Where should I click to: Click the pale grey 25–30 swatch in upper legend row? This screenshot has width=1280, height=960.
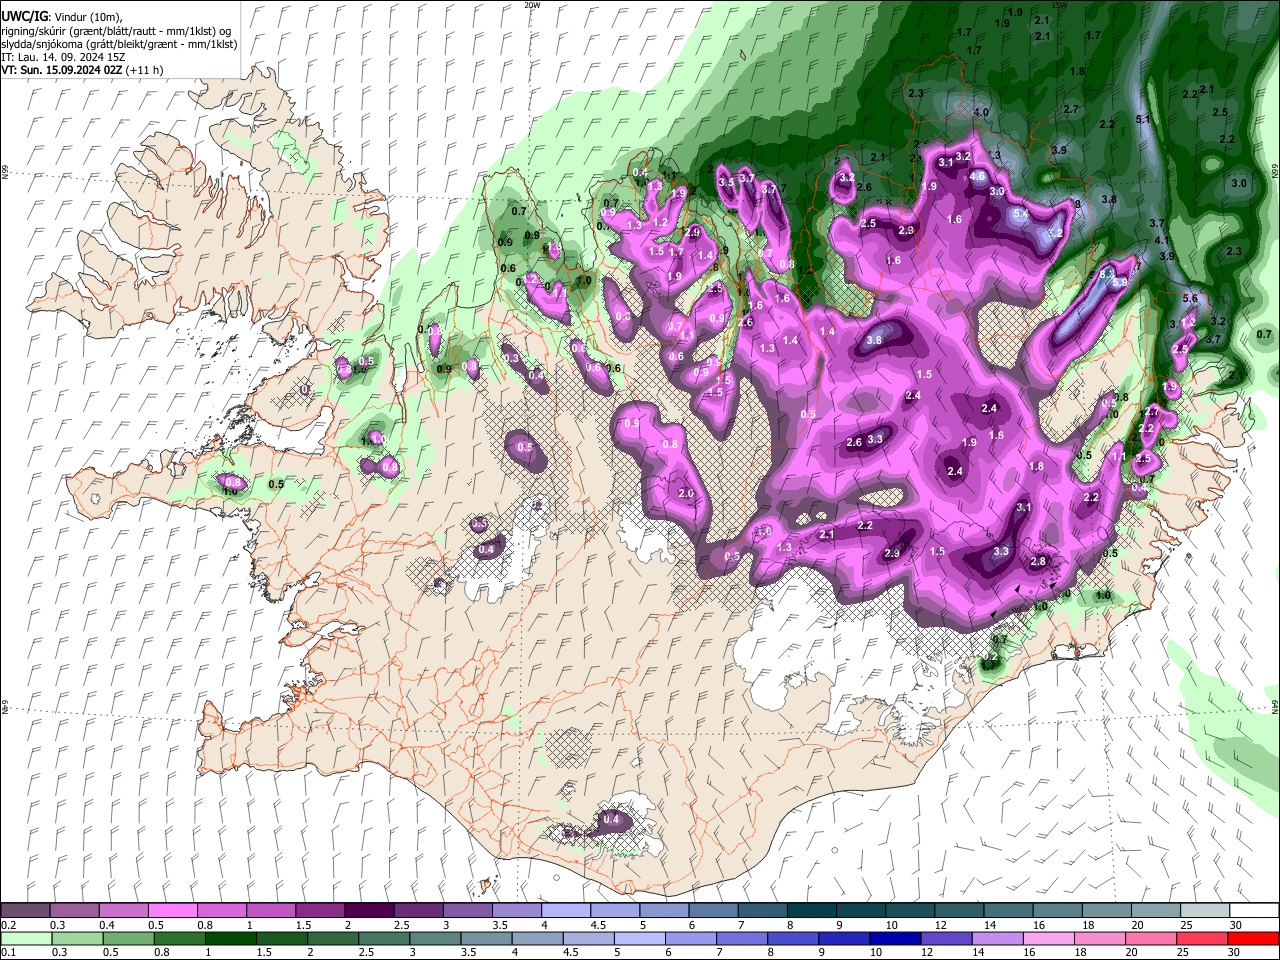1205,910
